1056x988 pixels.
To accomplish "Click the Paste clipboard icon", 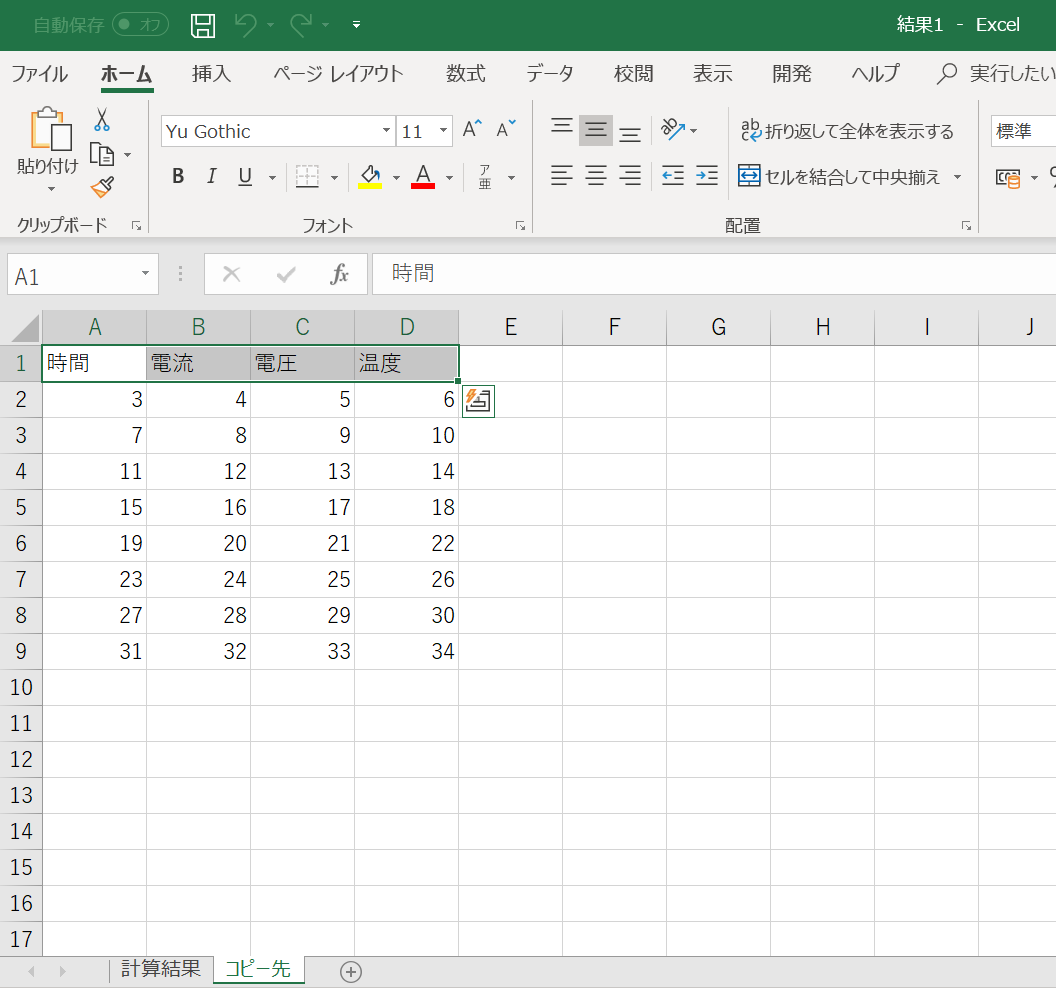I will pyautogui.click(x=50, y=129).
